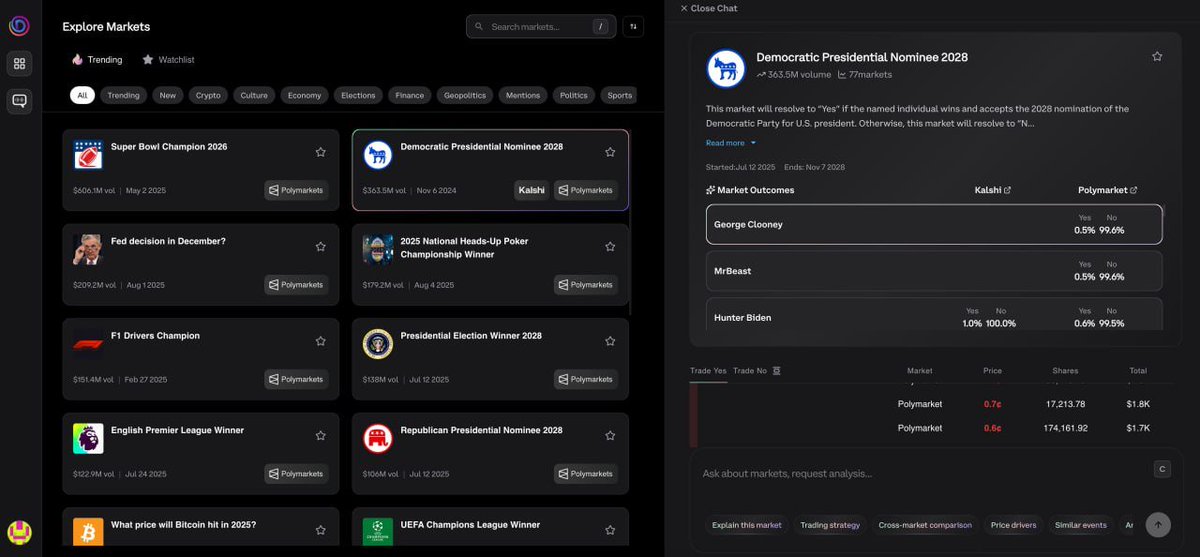The width and height of the screenshot is (1200, 557).
Task: Choose the Similar events suggestion
Action: 1081,525
